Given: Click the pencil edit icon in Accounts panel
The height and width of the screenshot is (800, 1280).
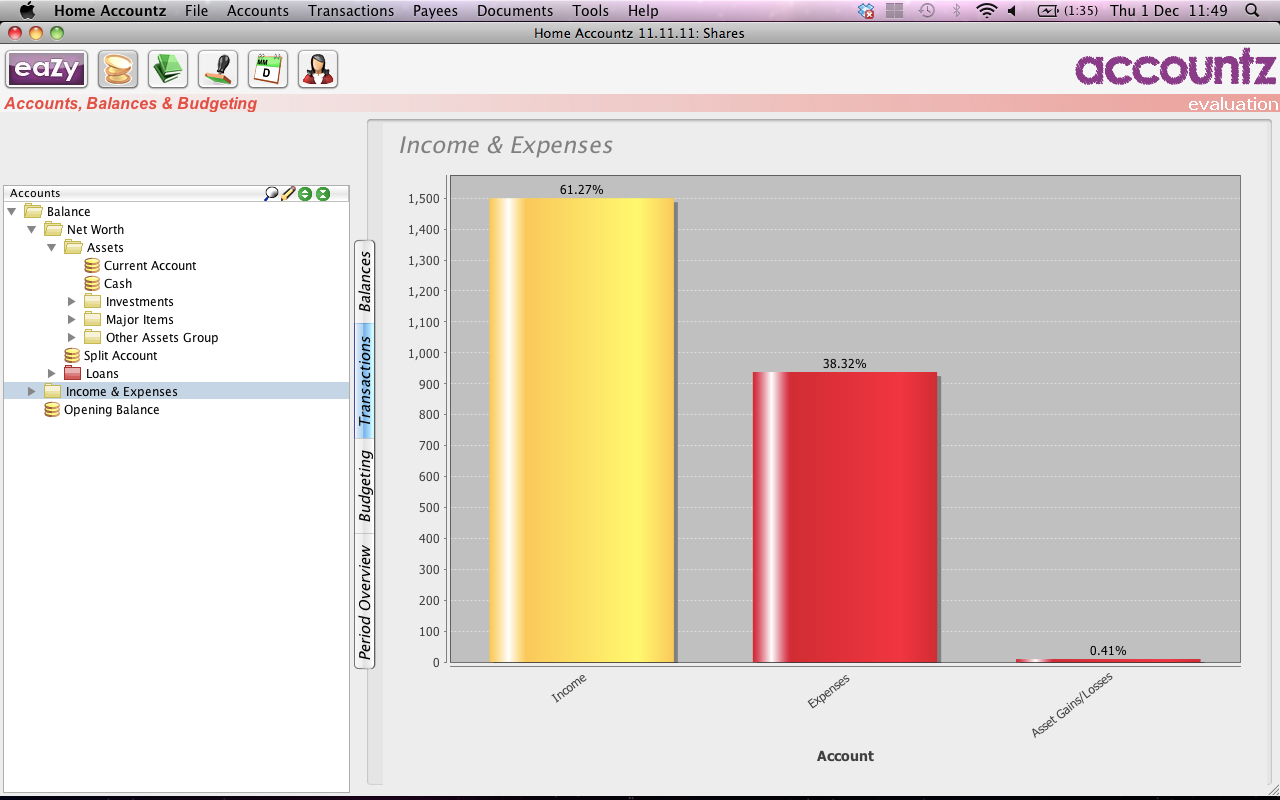Looking at the screenshot, I should 288,193.
